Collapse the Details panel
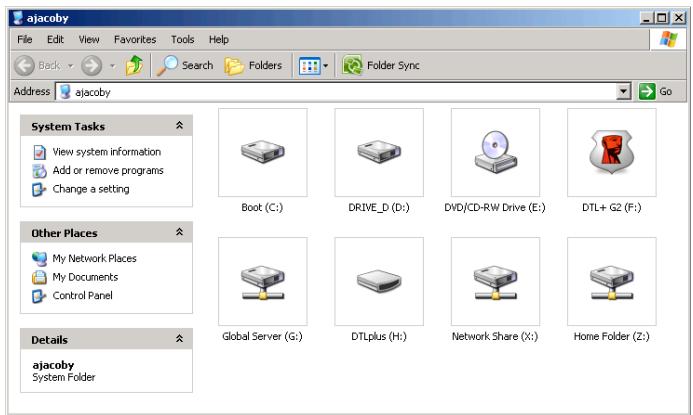Screen dimensions: 693x415 point(179,339)
